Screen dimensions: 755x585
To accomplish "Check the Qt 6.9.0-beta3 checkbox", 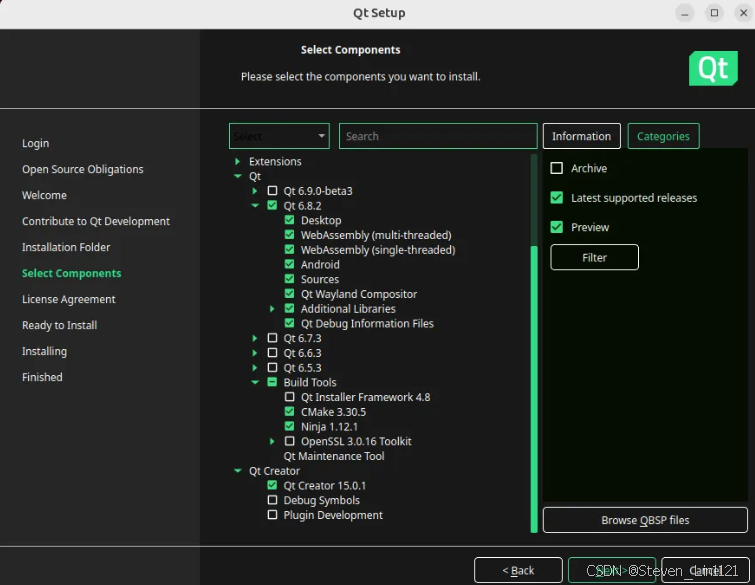I will coord(272,191).
